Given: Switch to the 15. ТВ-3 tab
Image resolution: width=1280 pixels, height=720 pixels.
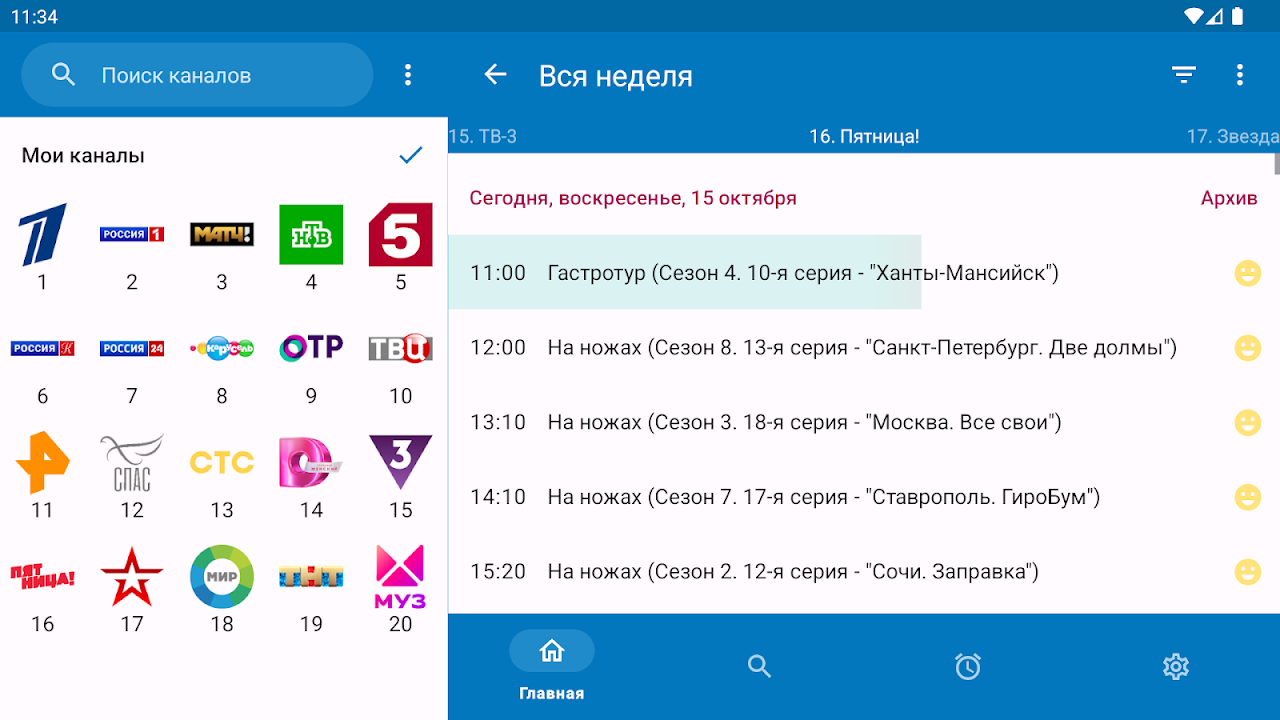Looking at the screenshot, I should (483, 137).
